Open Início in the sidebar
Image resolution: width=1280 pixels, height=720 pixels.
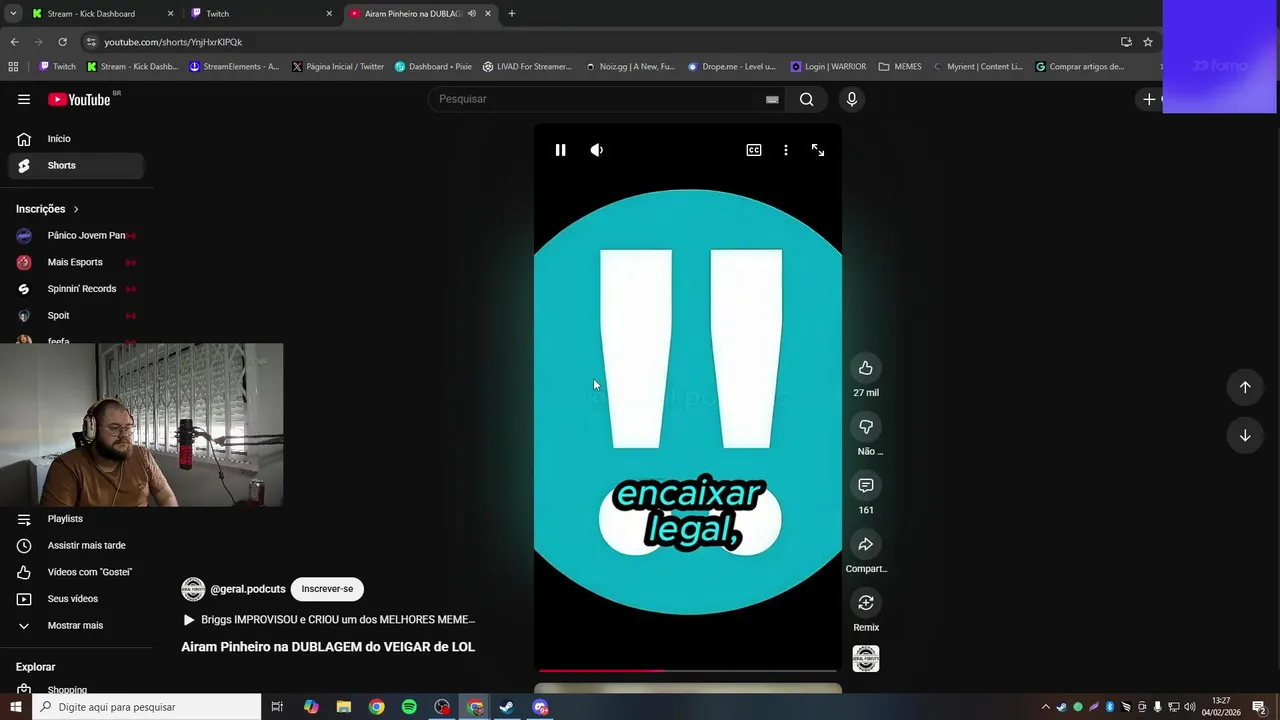76,139
